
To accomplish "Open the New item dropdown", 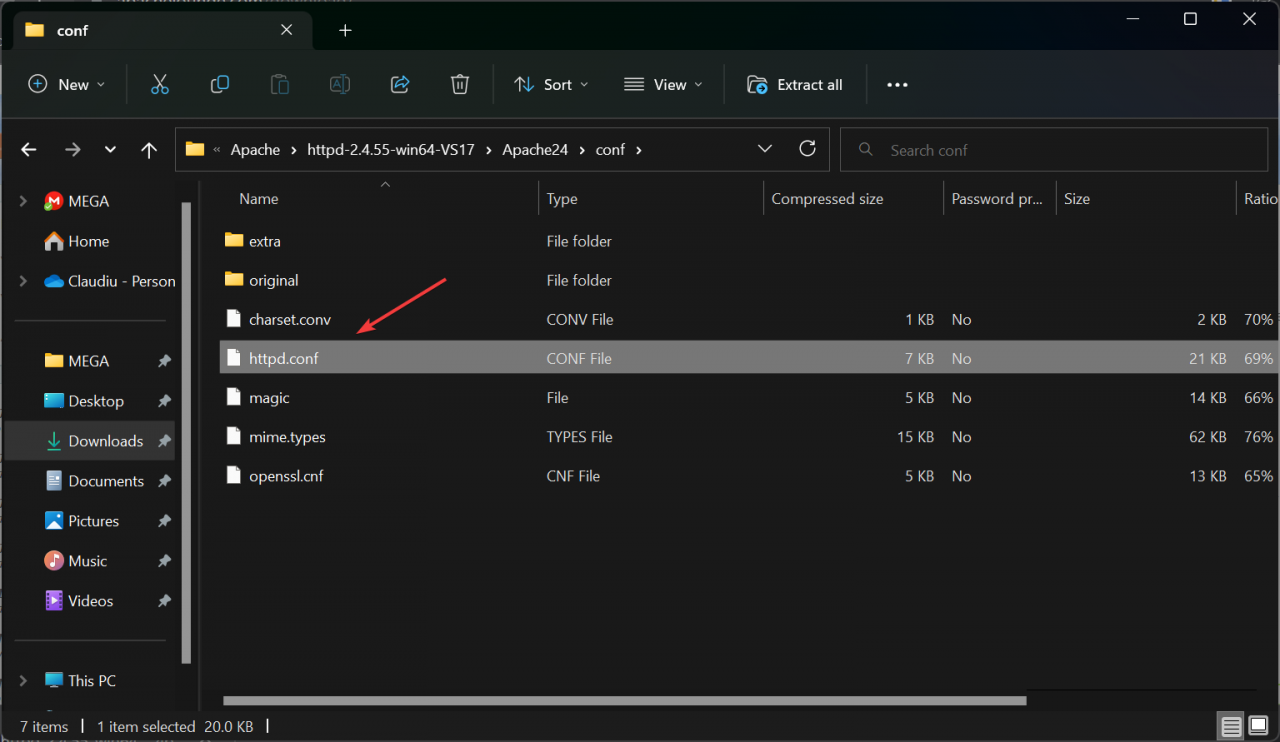I will click(67, 84).
